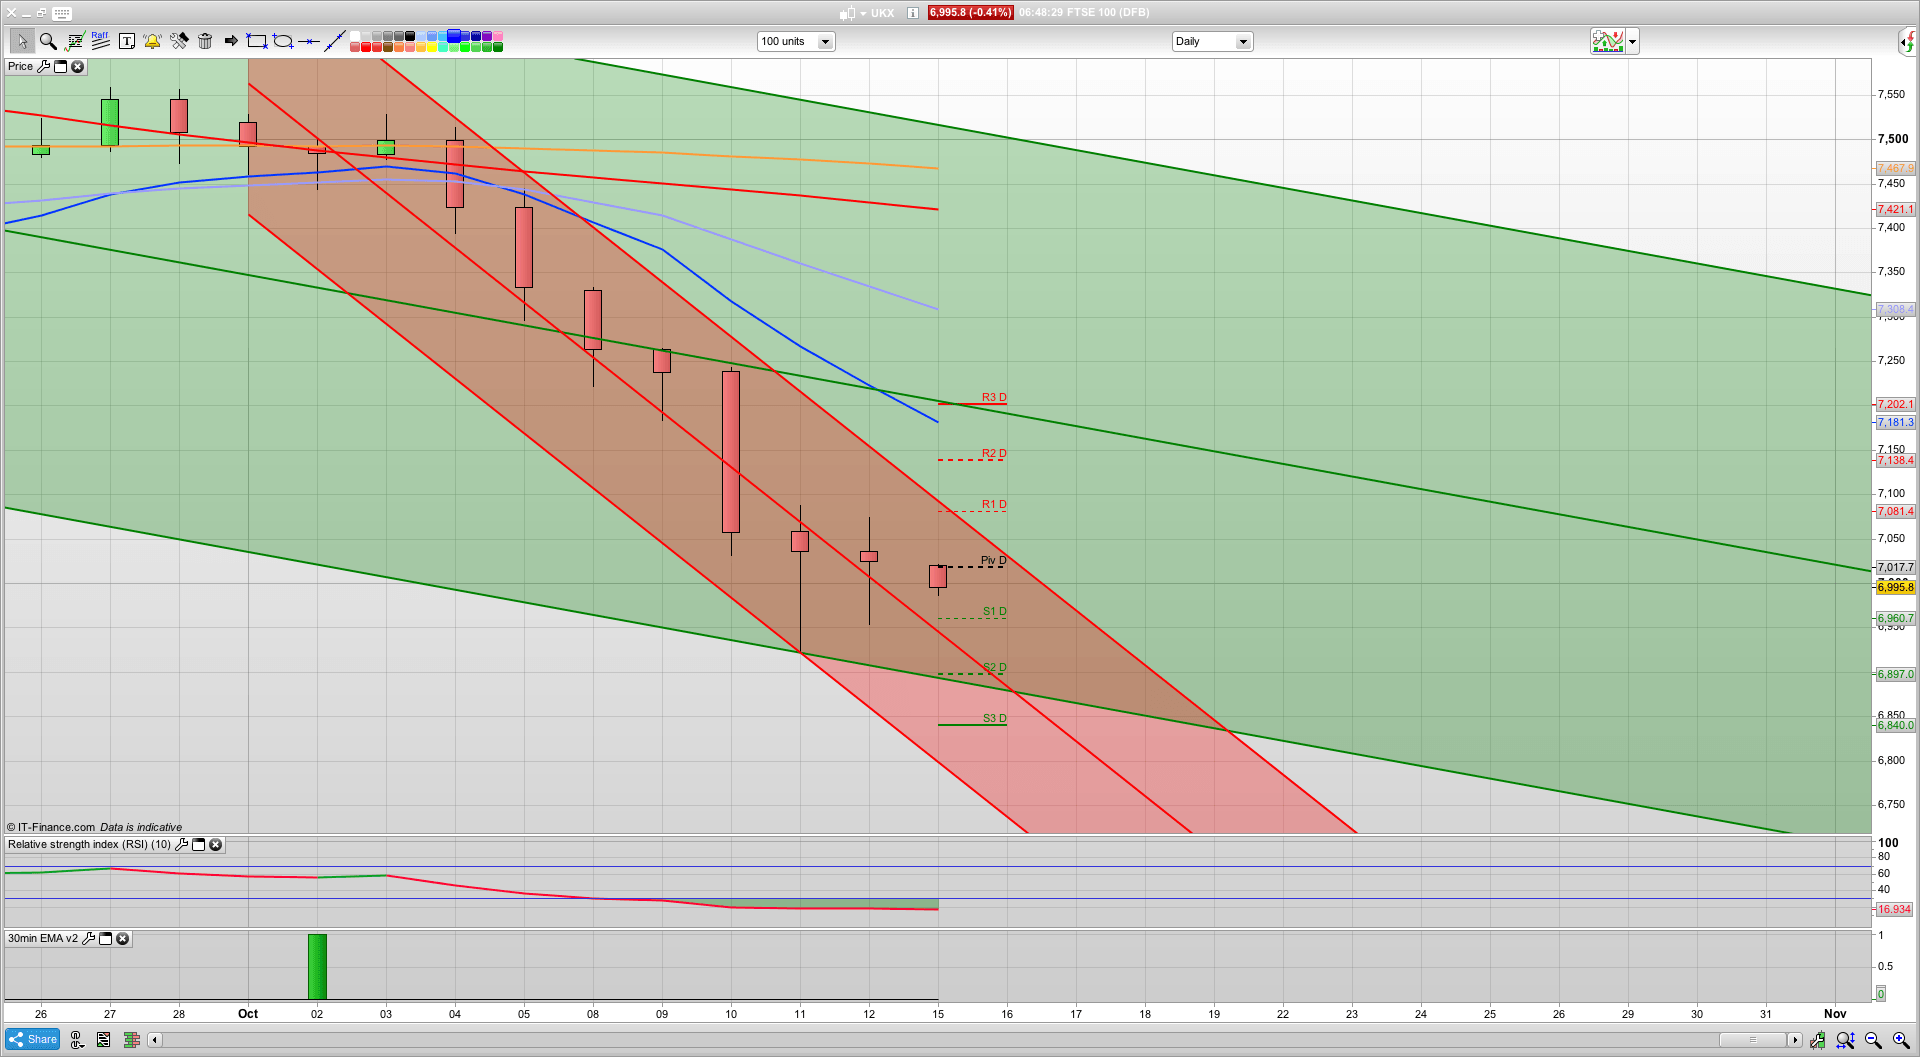Remove the 30min EMA v2 indicator
1920x1057 pixels.
pos(122,939)
